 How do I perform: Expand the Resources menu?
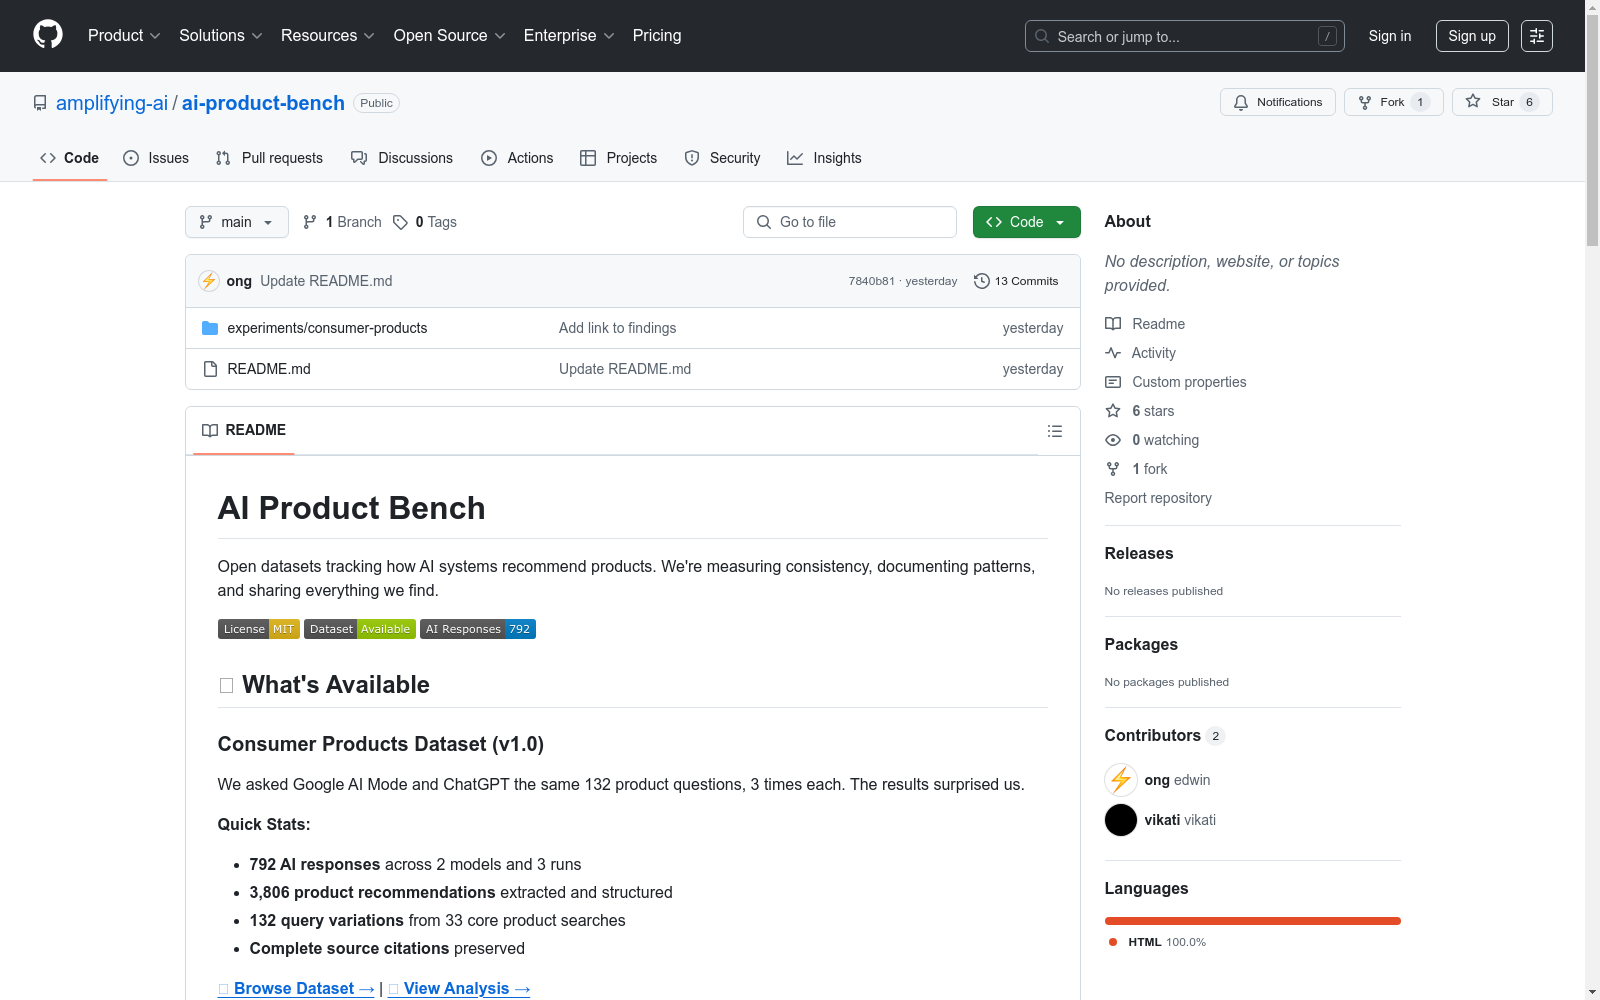(x=327, y=36)
